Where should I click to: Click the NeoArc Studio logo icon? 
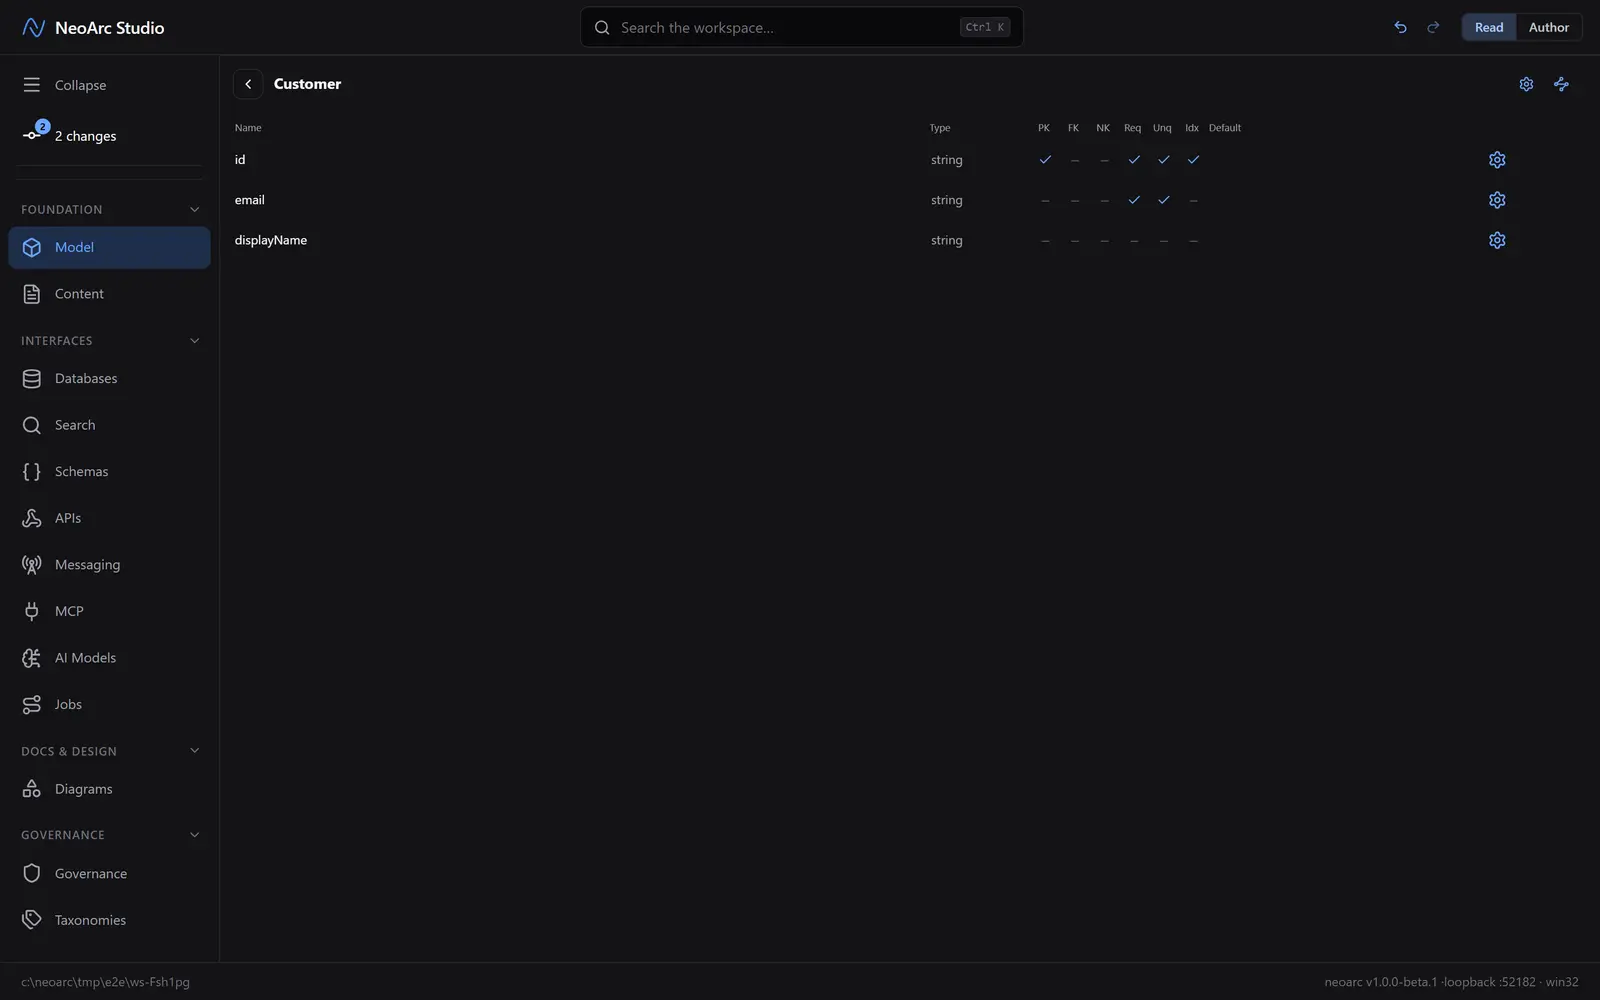33,27
